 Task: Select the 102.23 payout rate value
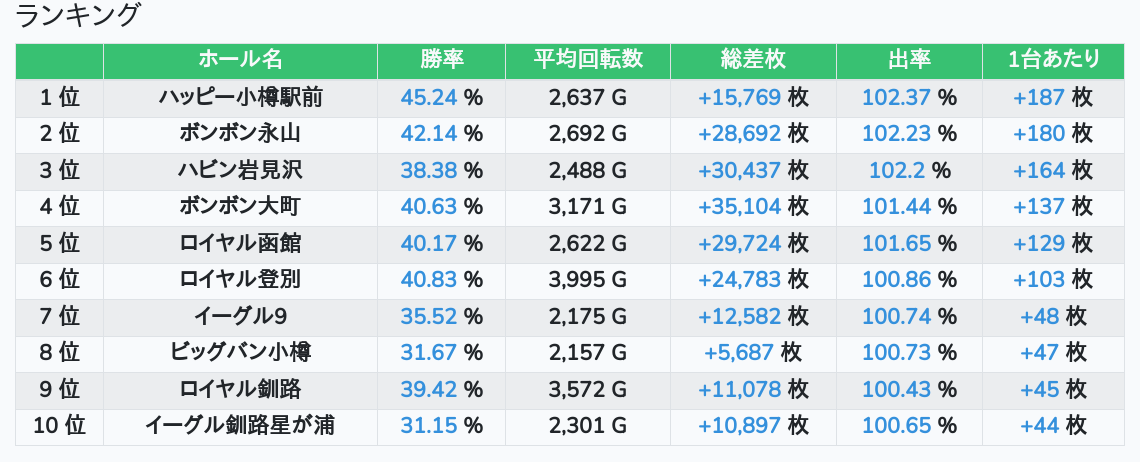[896, 134]
